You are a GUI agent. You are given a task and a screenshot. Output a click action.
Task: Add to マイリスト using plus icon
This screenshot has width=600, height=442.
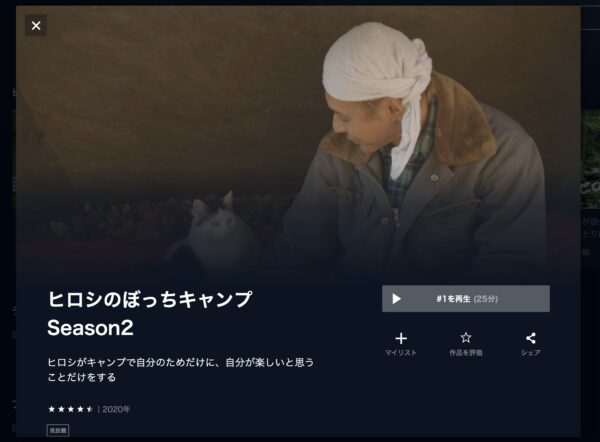coord(401,338)
